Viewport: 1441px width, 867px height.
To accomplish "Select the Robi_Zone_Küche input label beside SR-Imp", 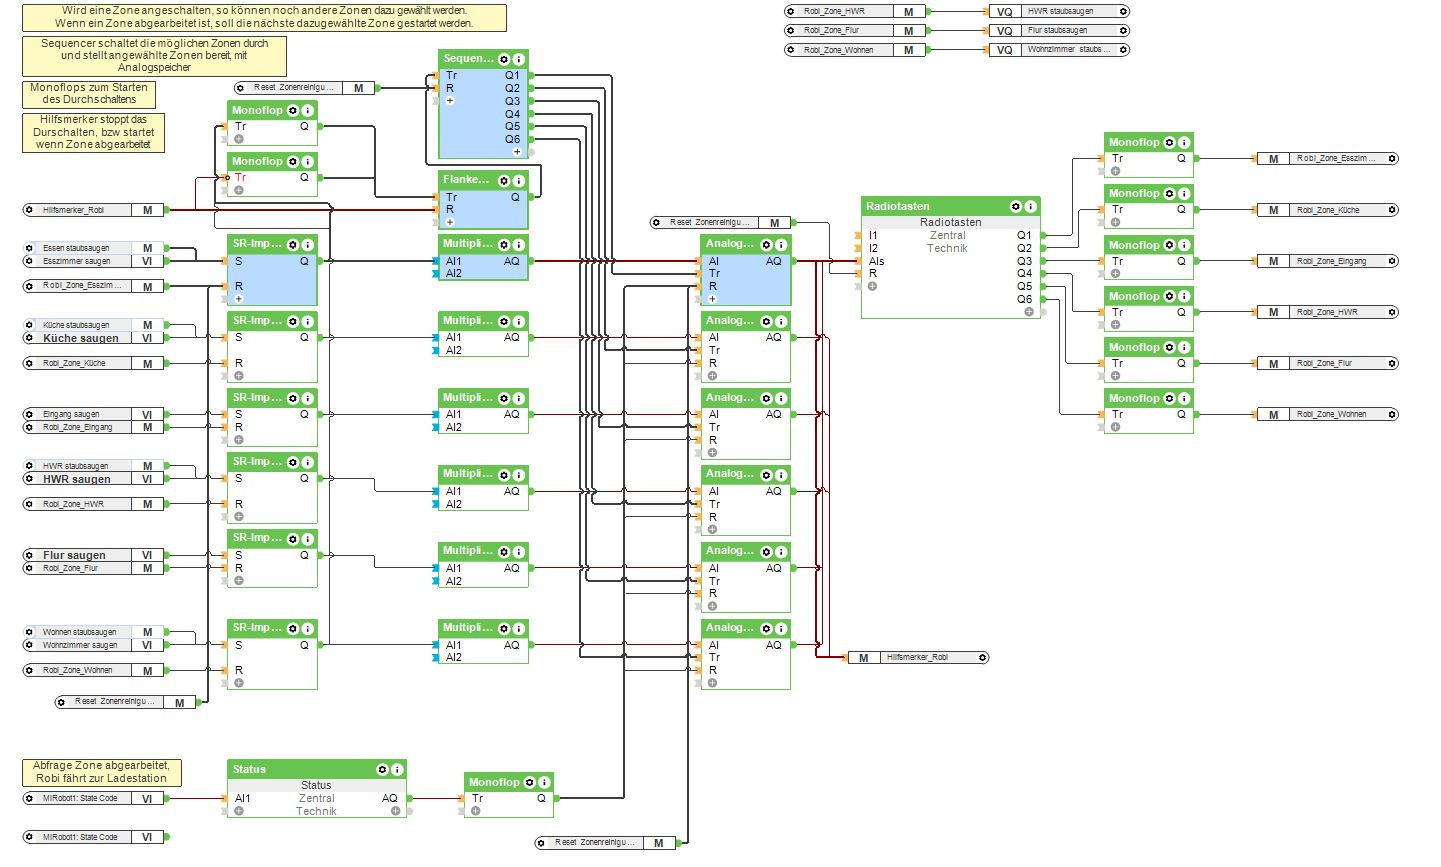I will pos(74,363).
